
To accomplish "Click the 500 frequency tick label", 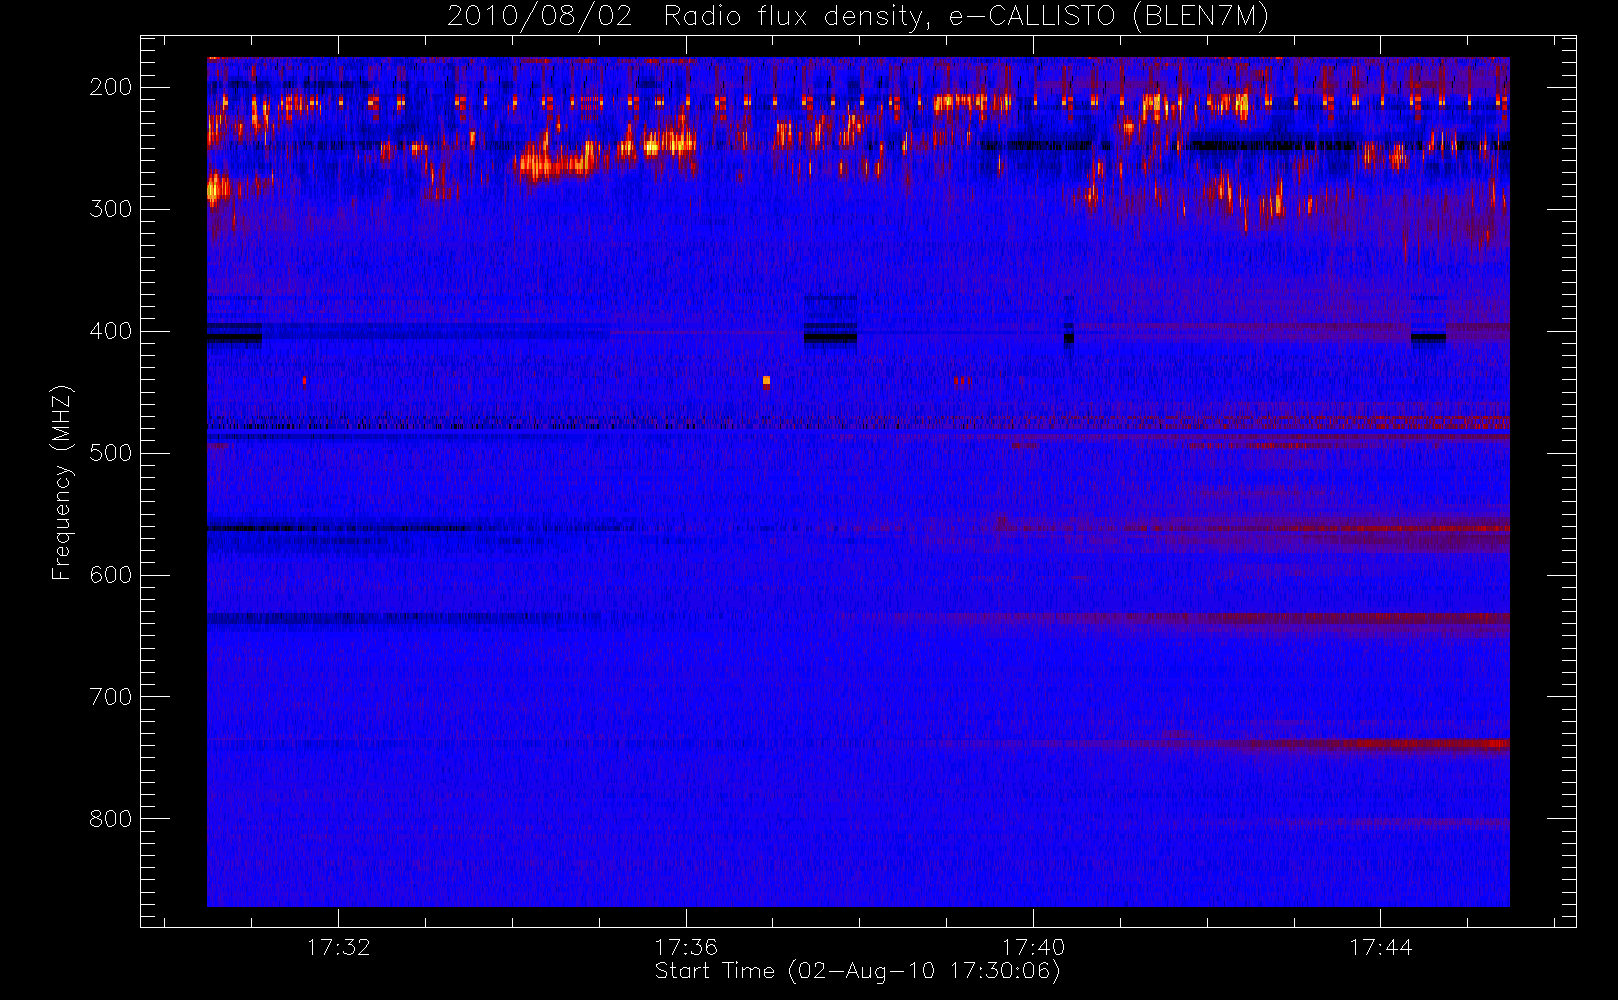I will (111, 453).
